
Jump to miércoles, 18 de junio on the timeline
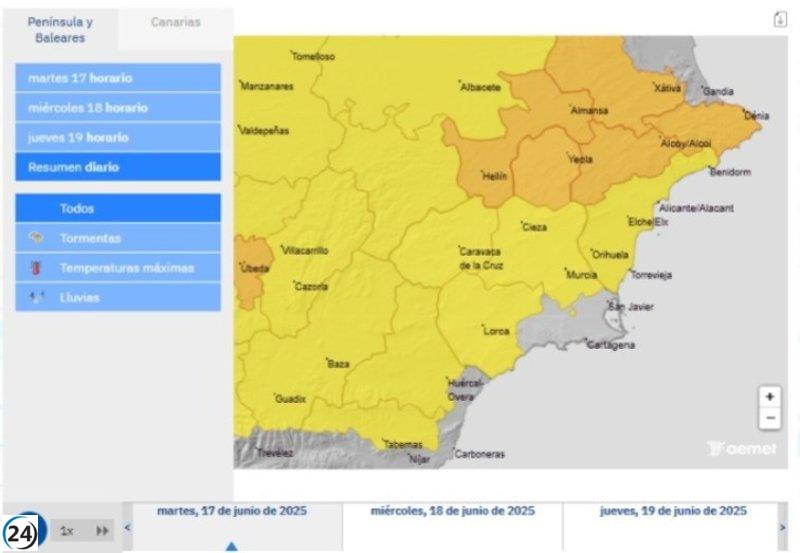452,511
